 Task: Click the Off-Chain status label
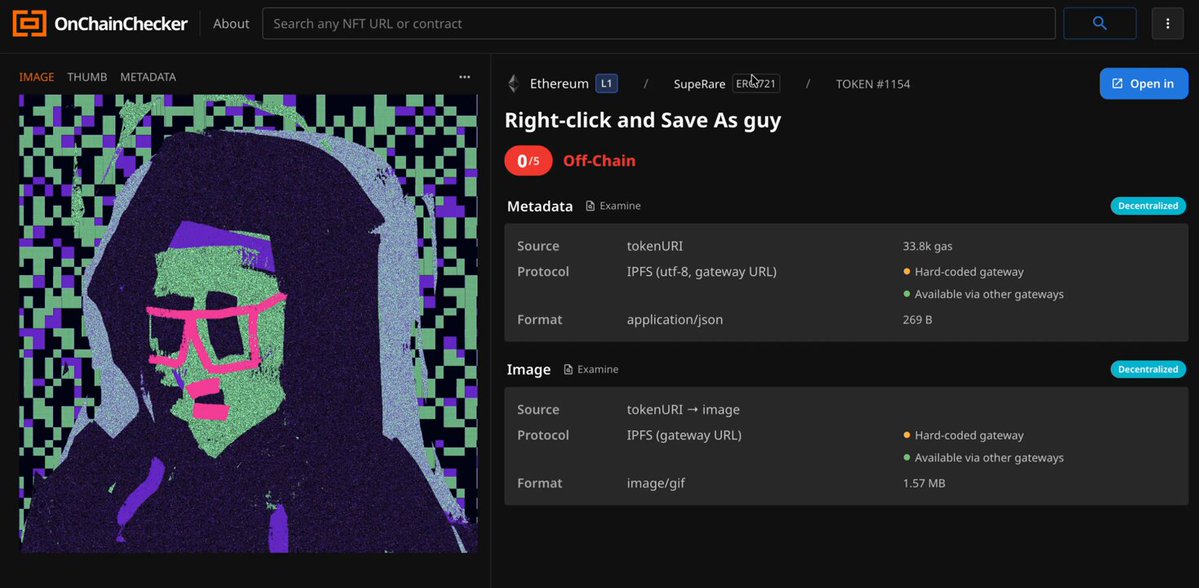600,161
